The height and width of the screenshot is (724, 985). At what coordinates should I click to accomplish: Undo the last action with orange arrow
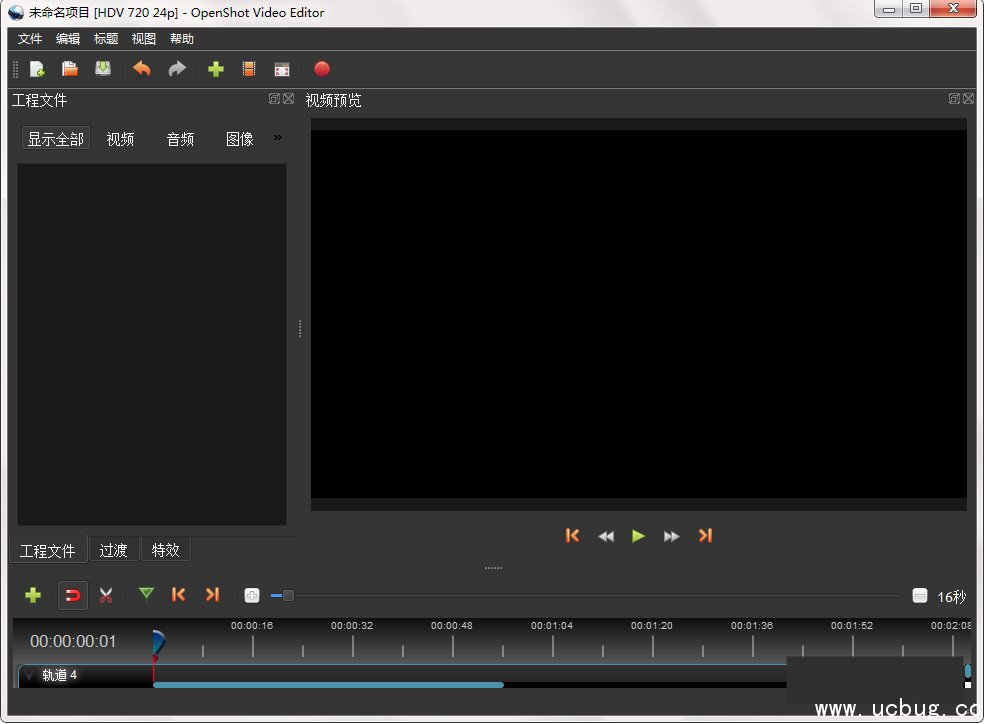[x=142, y=69]
